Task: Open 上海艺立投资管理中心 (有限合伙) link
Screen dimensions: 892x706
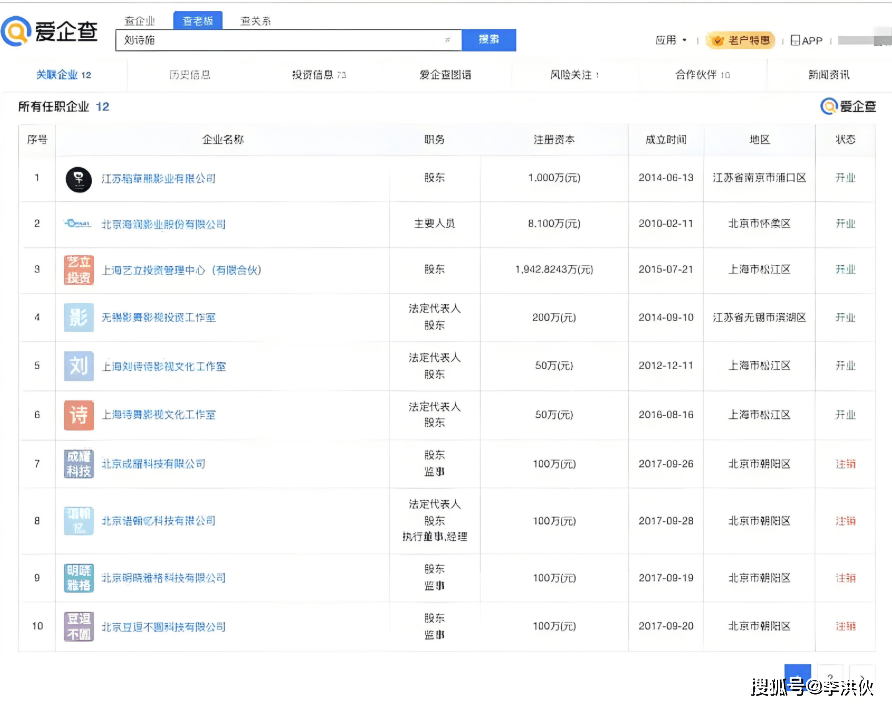Action: pos(181,270)
